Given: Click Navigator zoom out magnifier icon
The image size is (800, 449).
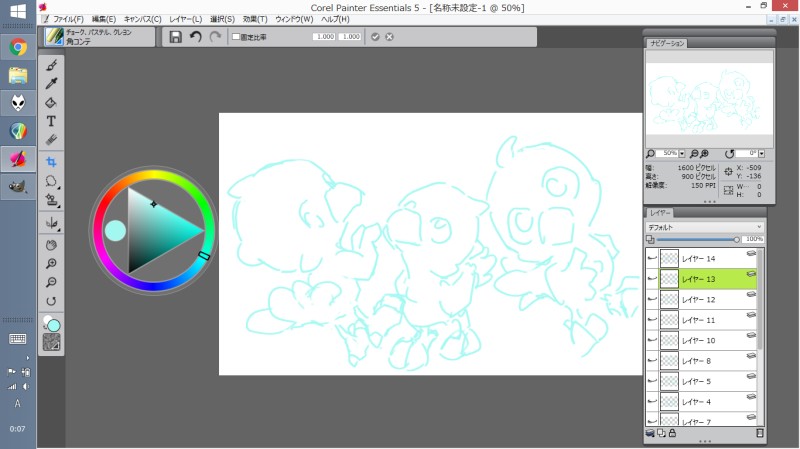Looking at the screenshot, I should (x=694, y=154).
